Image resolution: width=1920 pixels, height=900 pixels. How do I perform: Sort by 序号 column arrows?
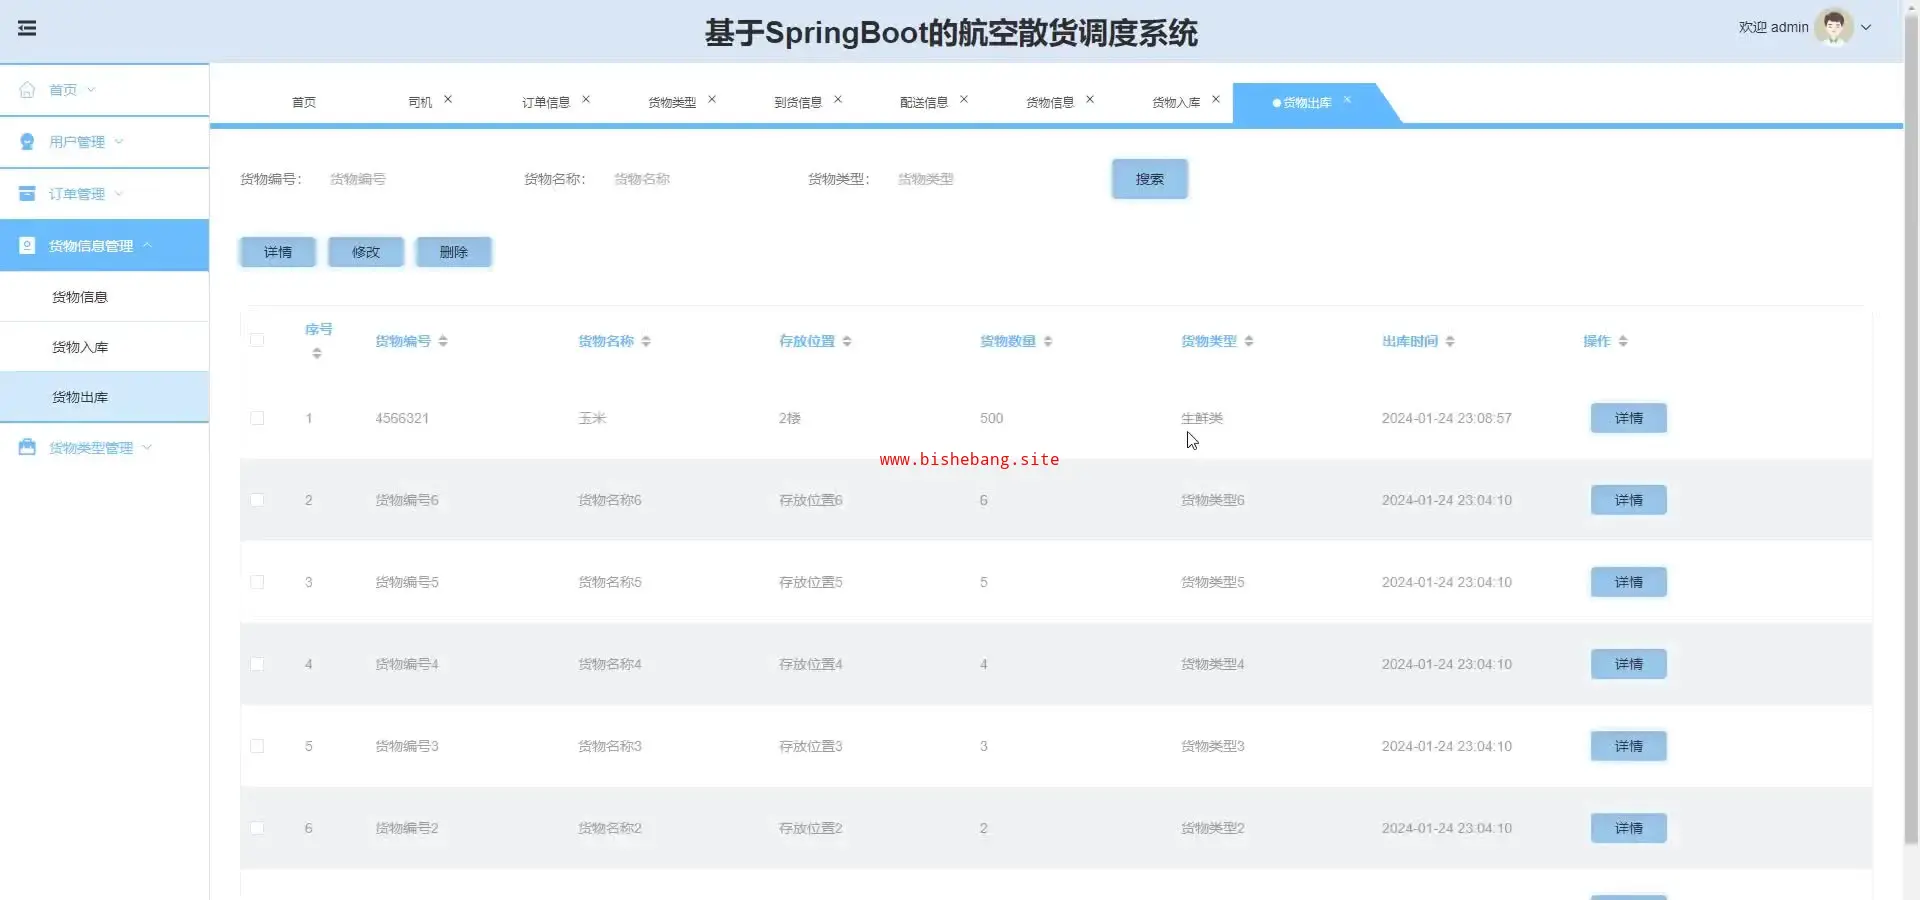(x=317, y=353)
